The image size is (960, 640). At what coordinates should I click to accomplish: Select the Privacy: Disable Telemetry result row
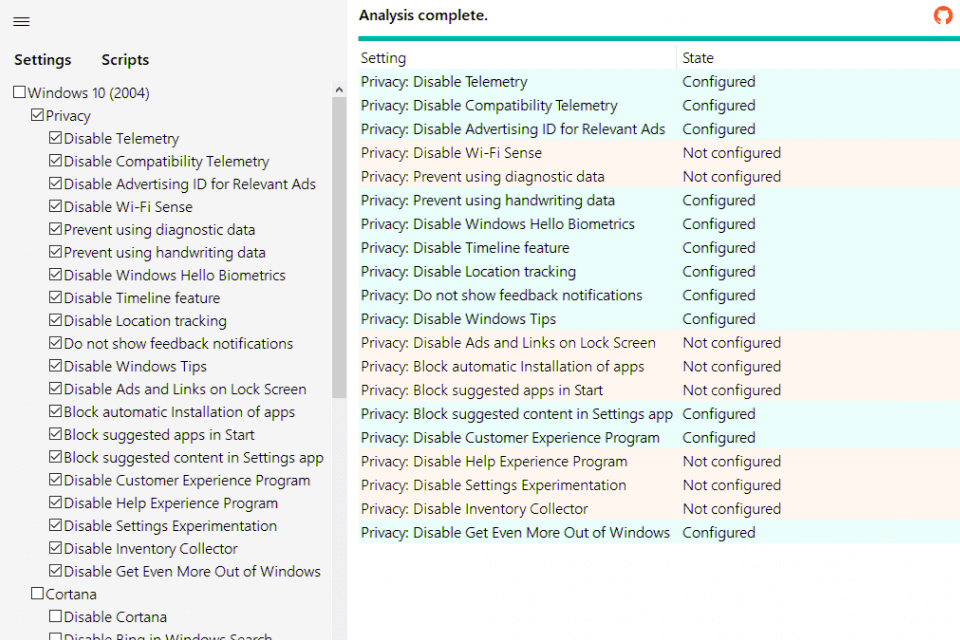[659, 81]
